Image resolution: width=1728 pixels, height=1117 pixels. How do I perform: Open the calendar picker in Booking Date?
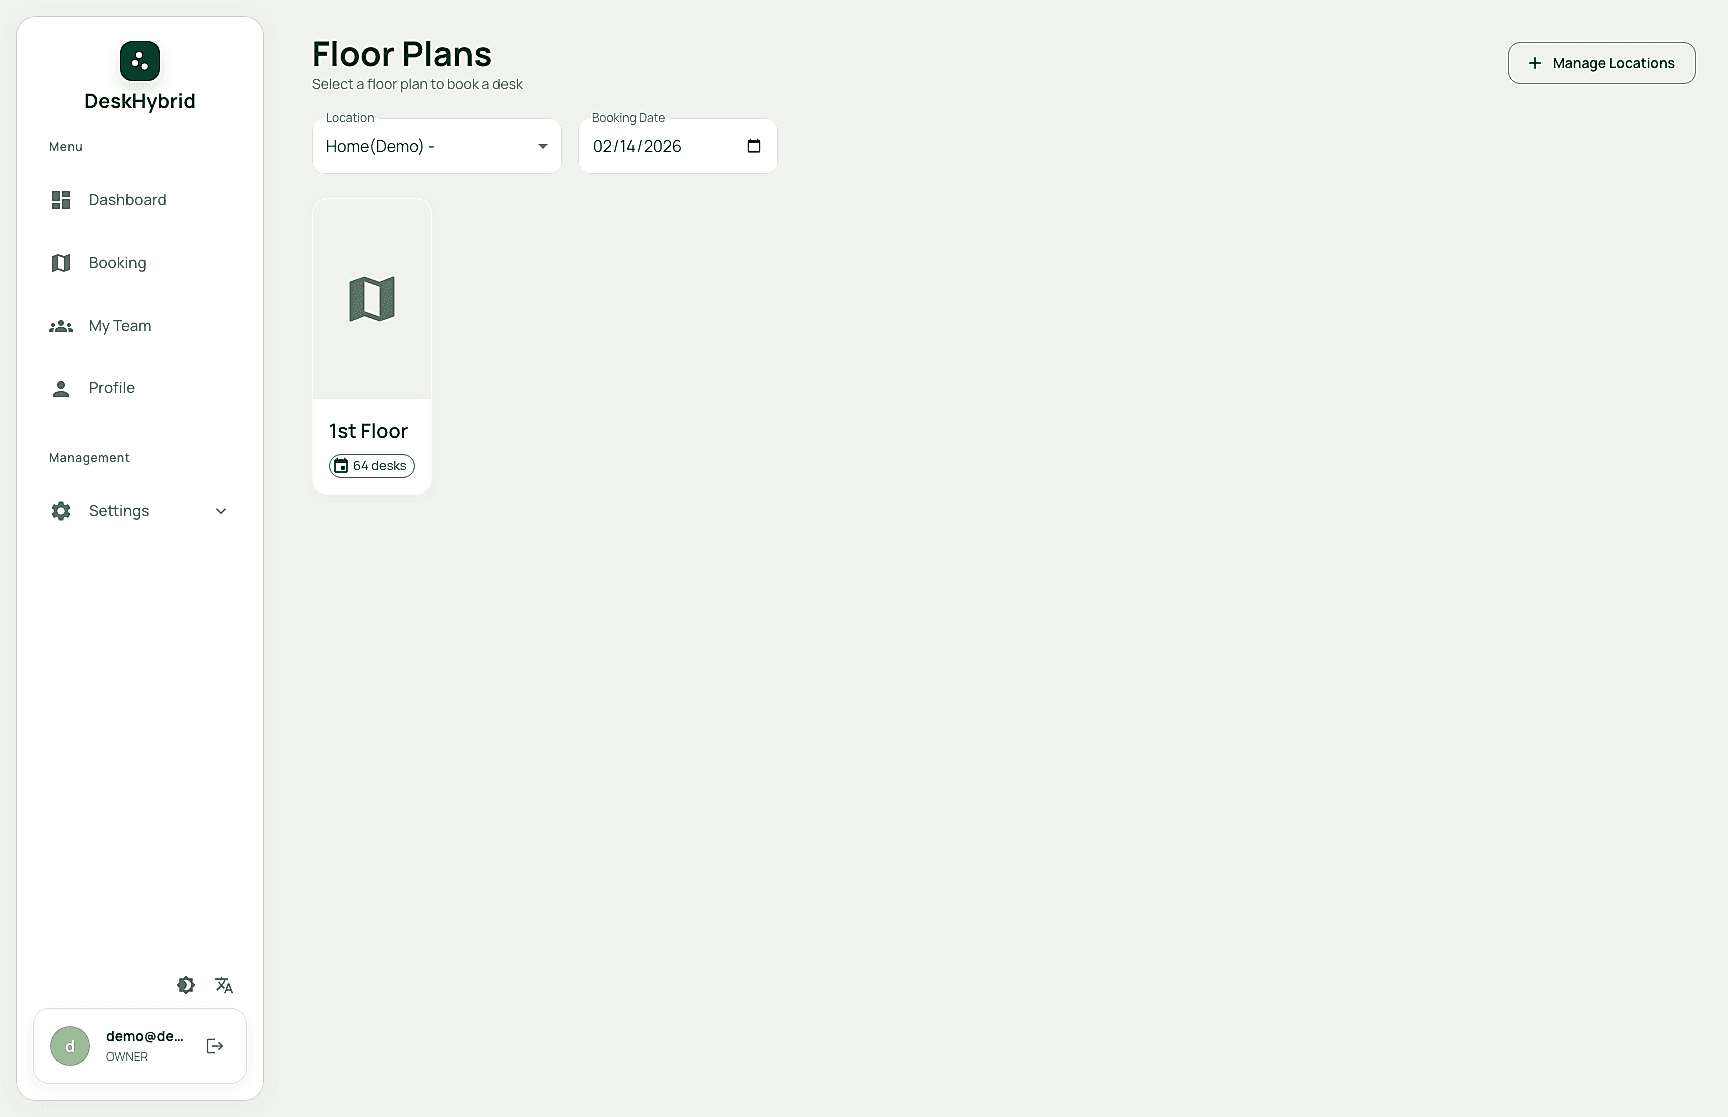pos(753,146)
